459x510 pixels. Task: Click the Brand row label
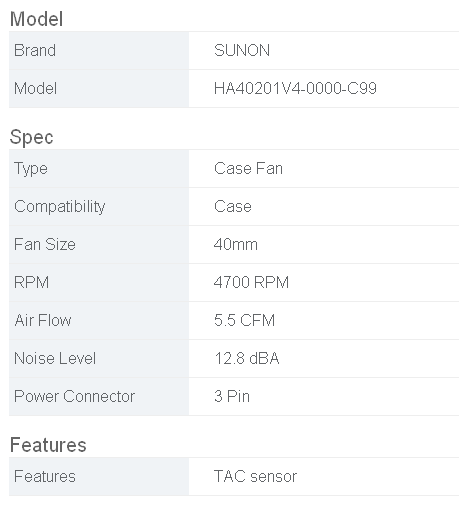[35, 51]
